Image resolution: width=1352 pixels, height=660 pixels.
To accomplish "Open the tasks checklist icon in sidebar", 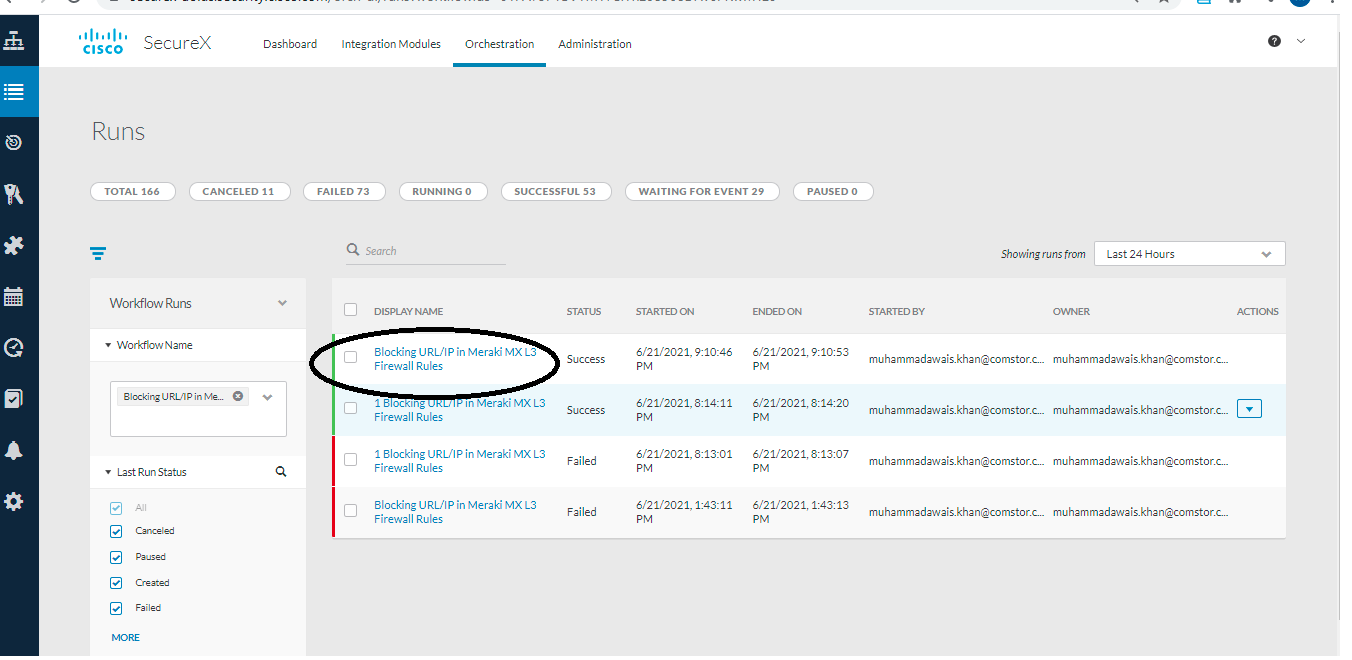I will [x=13, y=399].
